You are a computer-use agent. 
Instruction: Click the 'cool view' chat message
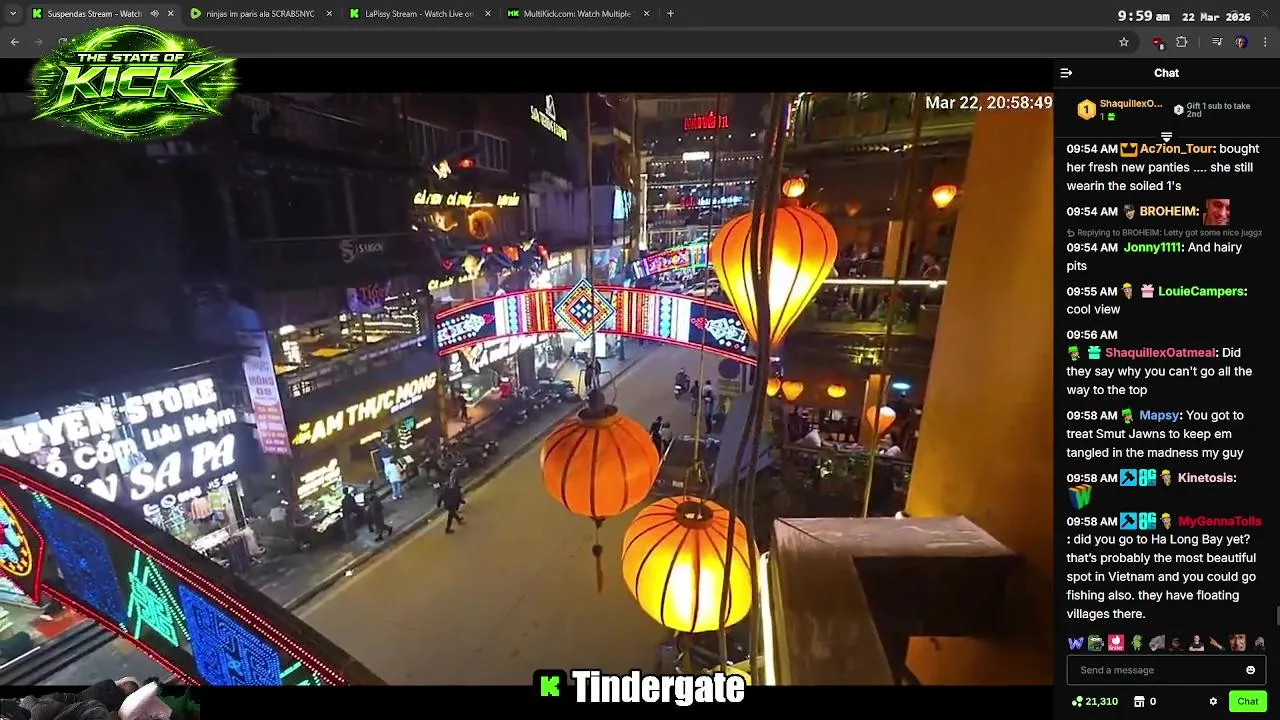pos(1093,309)
